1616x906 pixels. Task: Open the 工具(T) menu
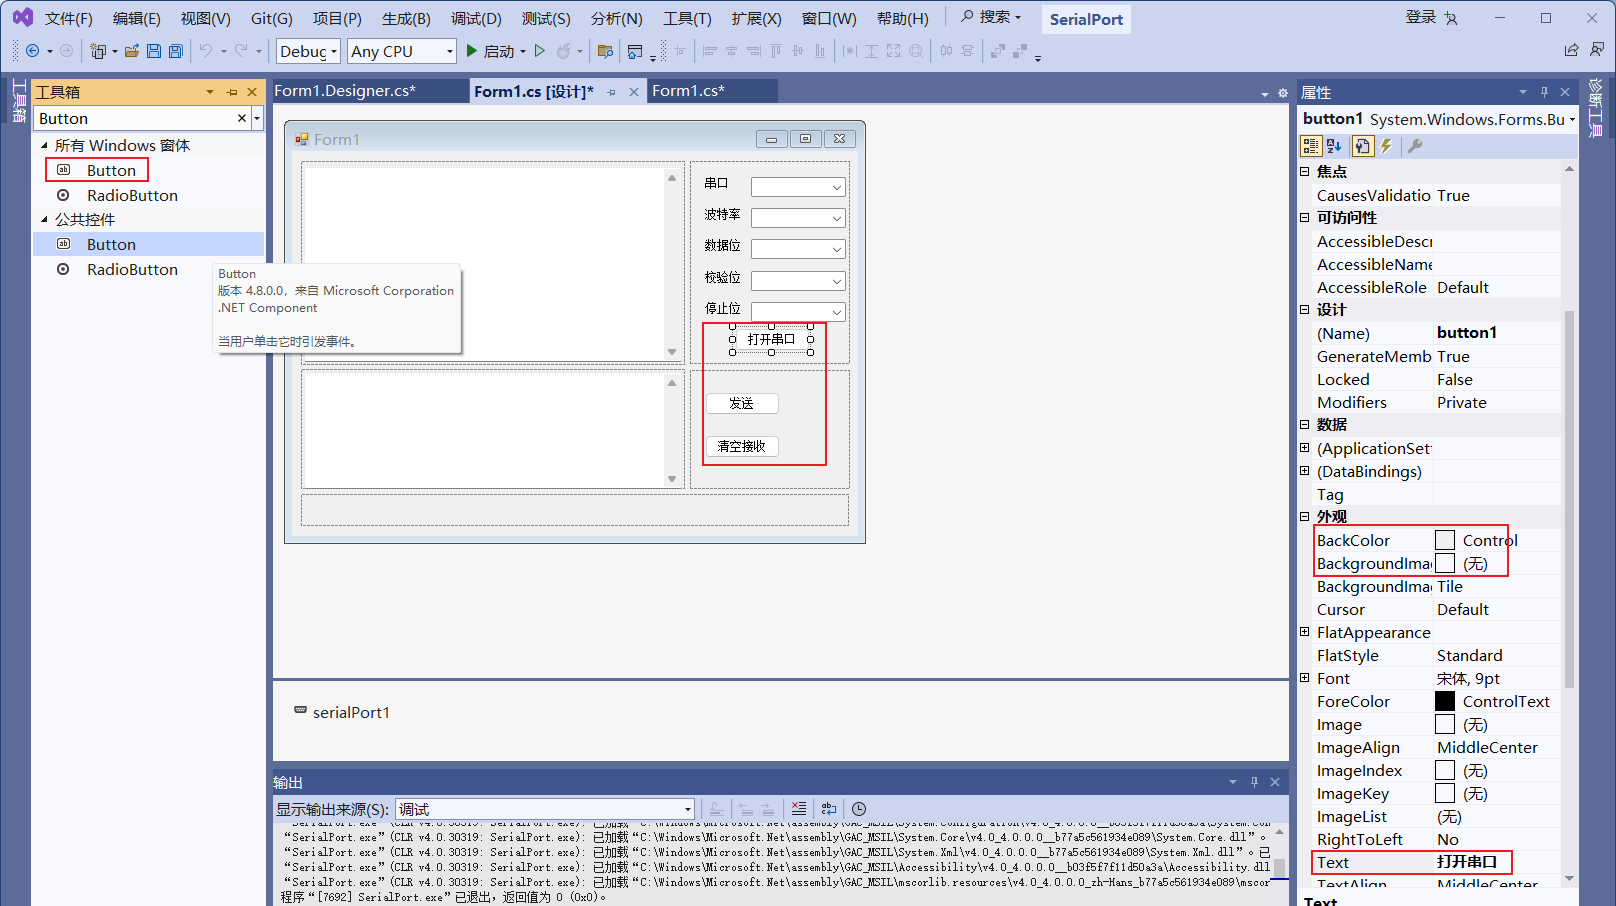[x=687, y=18]
